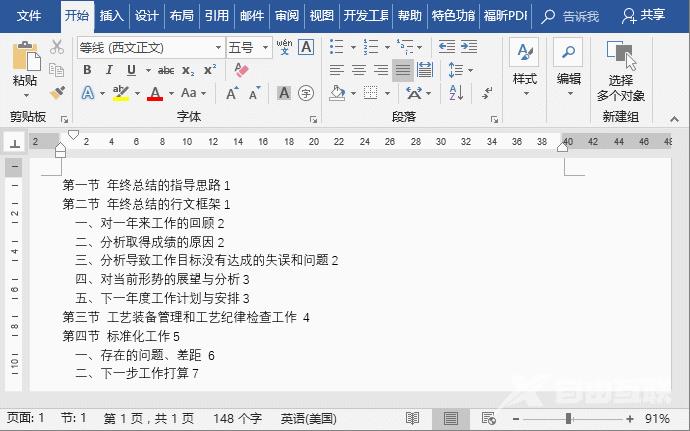The image size is (690, 431).
Task: Click the Clear Formatting eraser icon
Action: click(241, 70)
